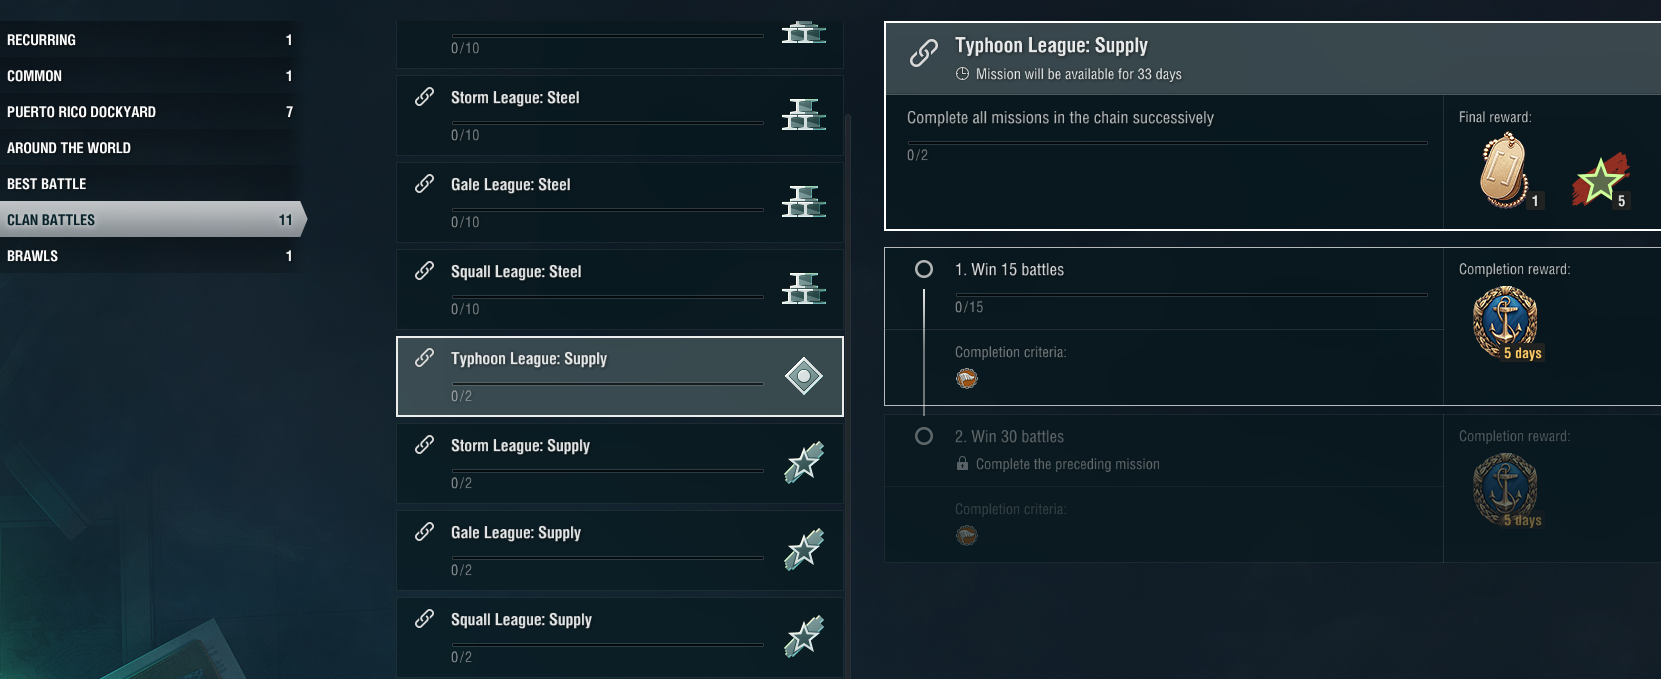Click the star reward icon for Storm League: Supply
The width and height of the screenshot is (1661, 679).
tap(803, 463)
